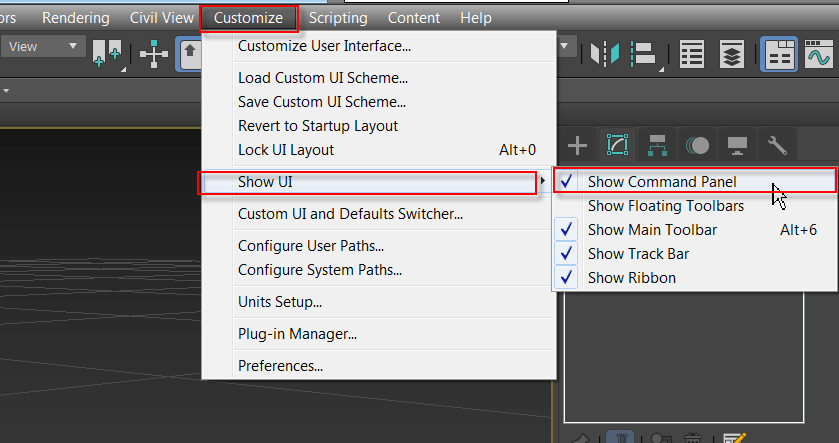Open the View coordinate system dropdown

tap(43, 47)
